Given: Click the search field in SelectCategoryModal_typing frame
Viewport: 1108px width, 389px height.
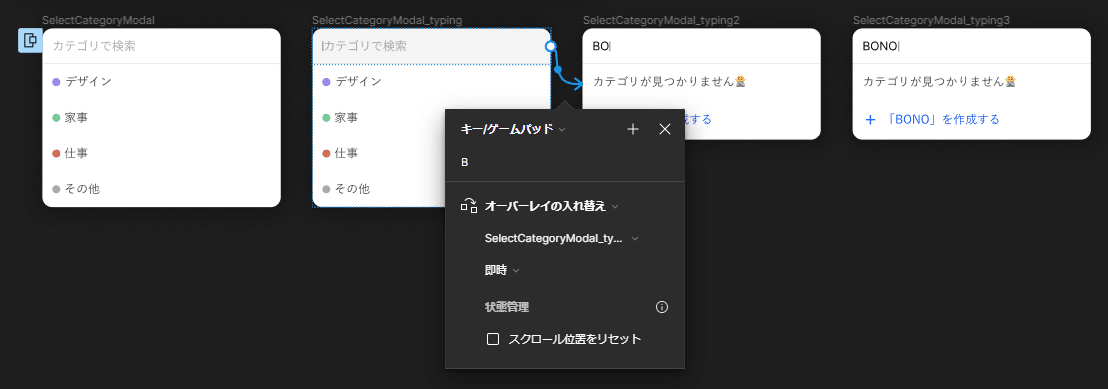Looking at the screenshot, I should pos(432,46).
